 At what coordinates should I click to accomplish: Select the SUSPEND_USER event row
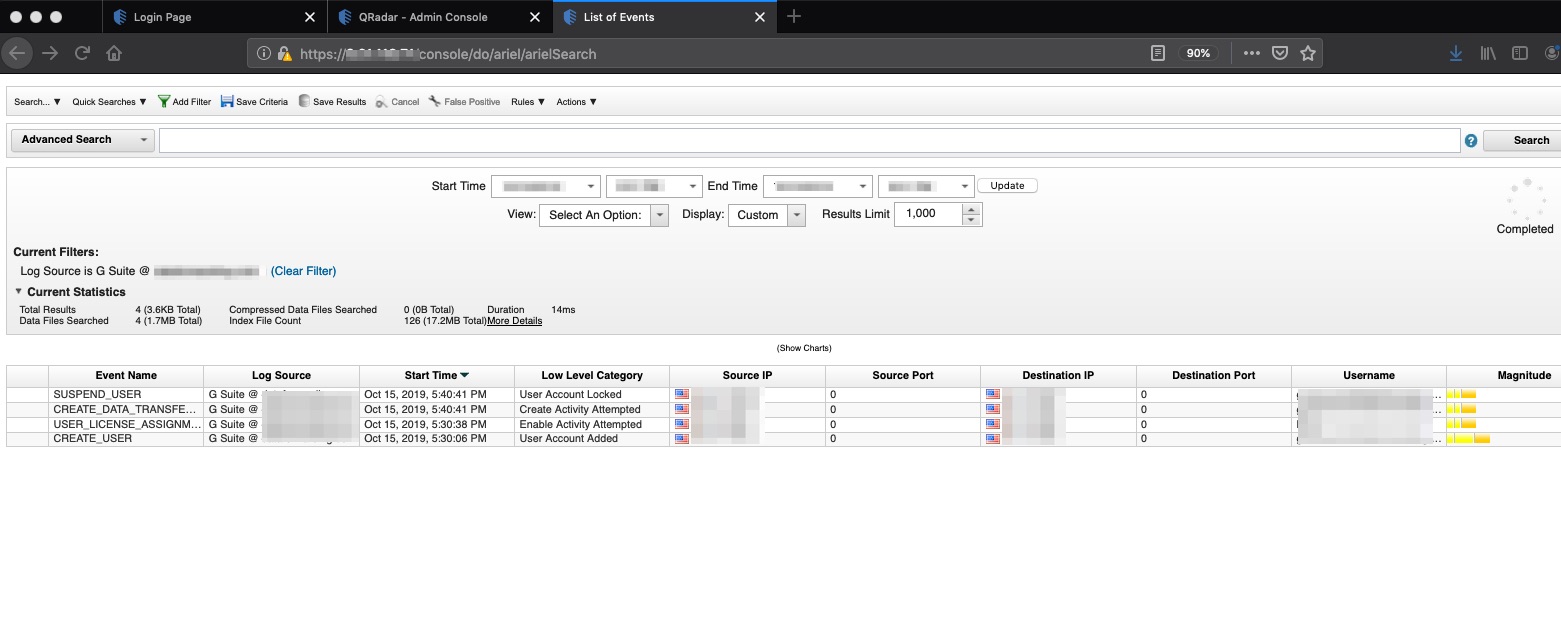(783, 394)
